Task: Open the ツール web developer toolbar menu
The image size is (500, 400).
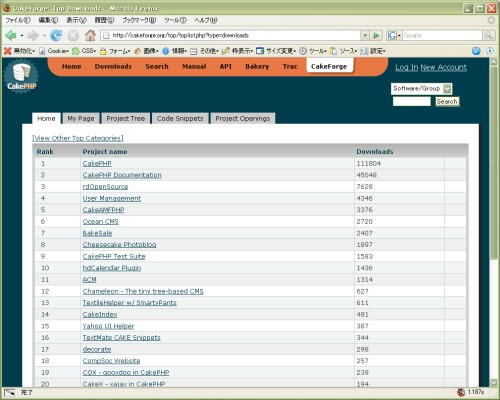Action: coord(313,51)
